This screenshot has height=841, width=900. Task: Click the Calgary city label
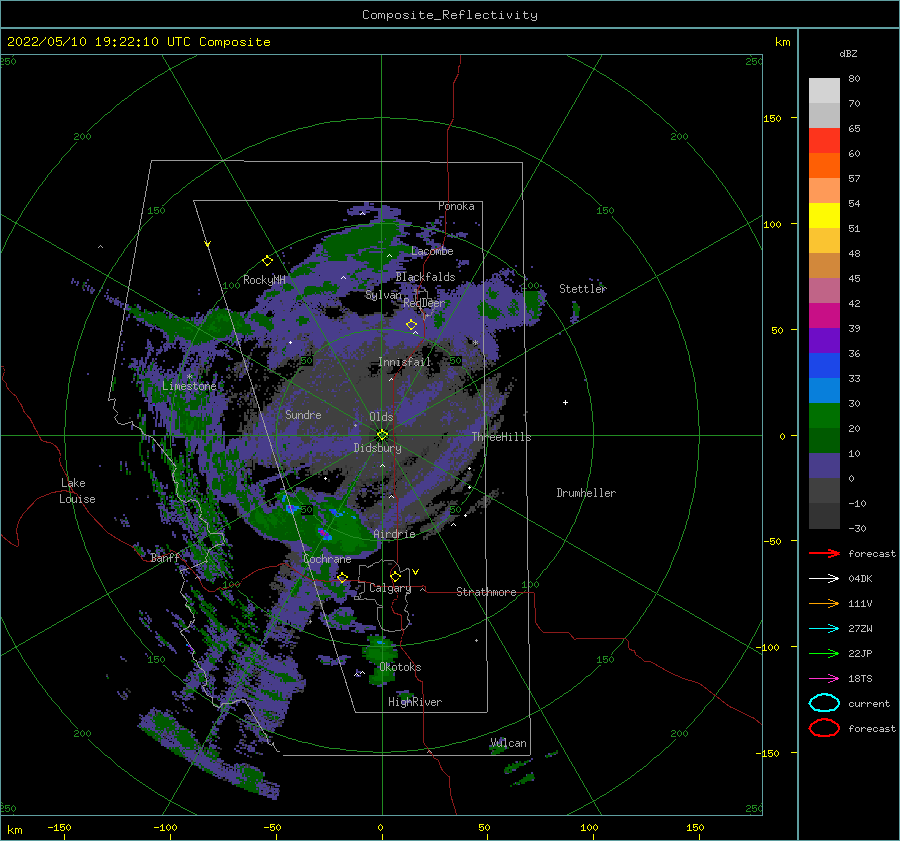(x=390, y=588)
